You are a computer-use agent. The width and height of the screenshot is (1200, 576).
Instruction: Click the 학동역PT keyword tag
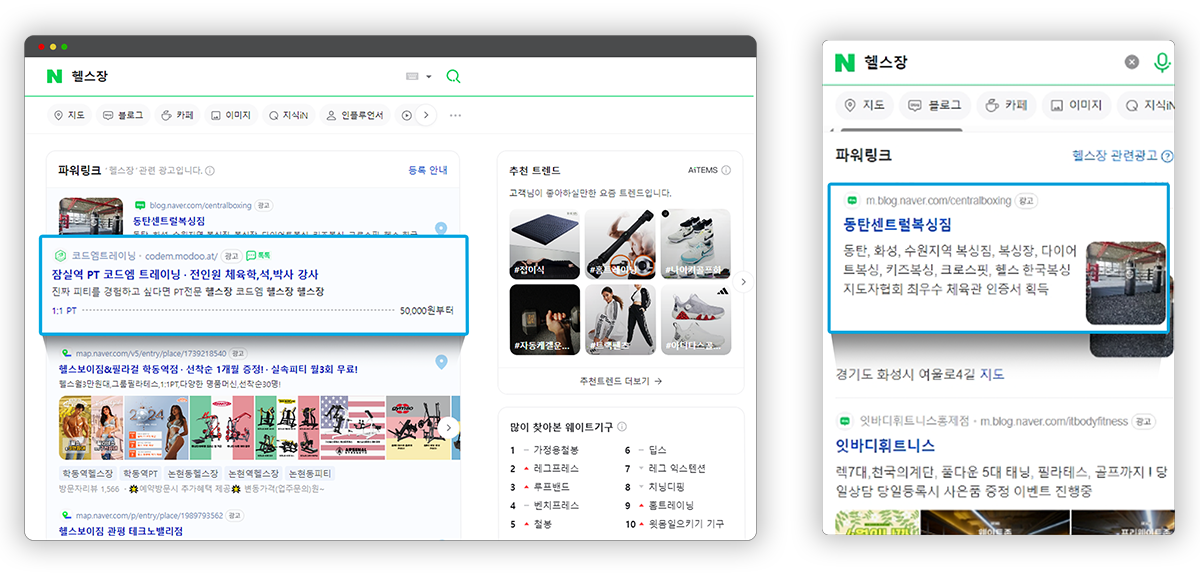(139, 473)
